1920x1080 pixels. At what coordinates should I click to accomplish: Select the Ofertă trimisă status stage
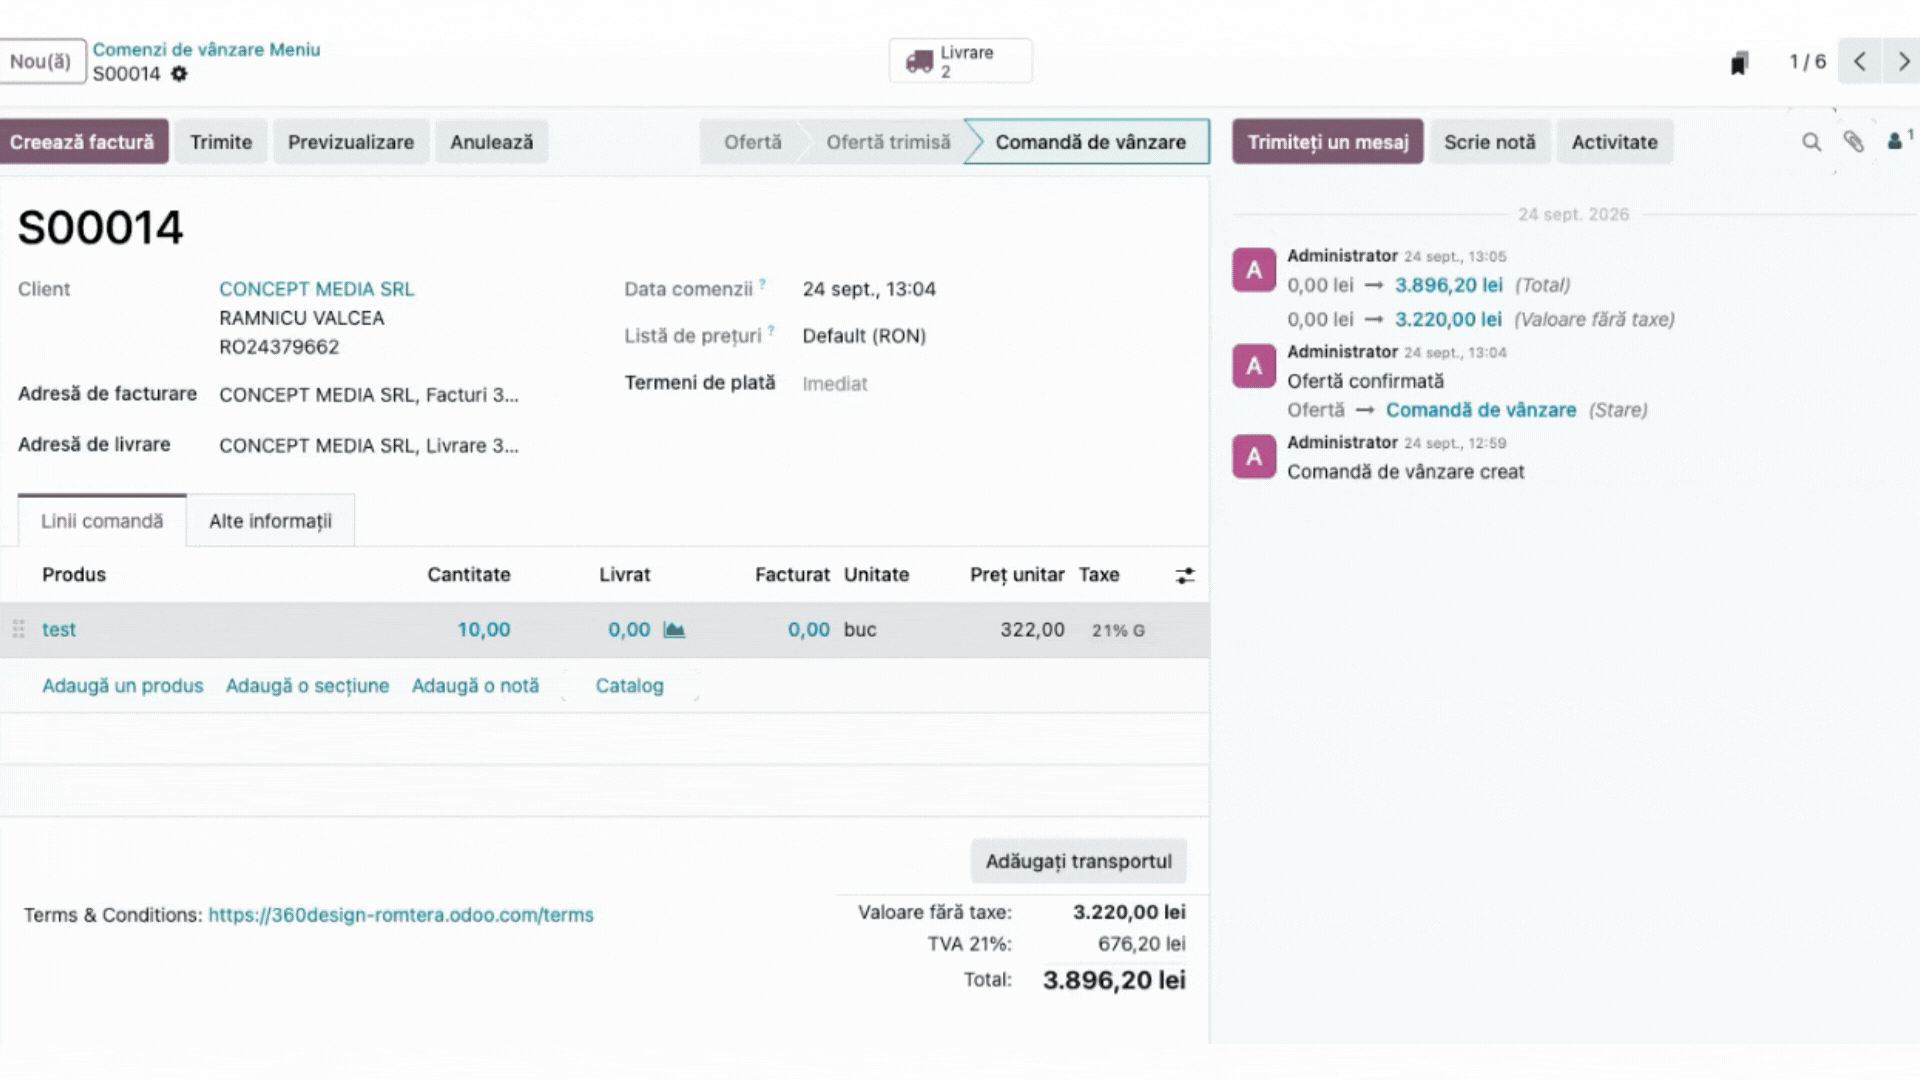[888, 142]
